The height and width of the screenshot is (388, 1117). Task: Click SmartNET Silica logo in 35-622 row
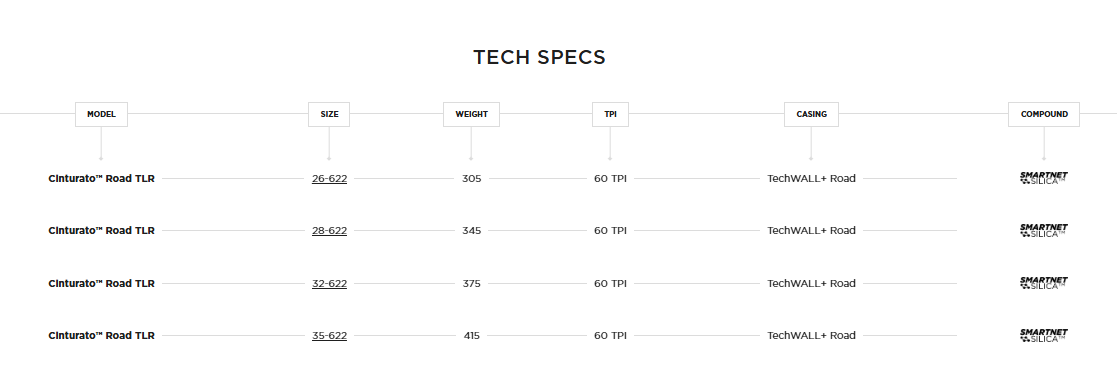click(x=1044, y=335)
